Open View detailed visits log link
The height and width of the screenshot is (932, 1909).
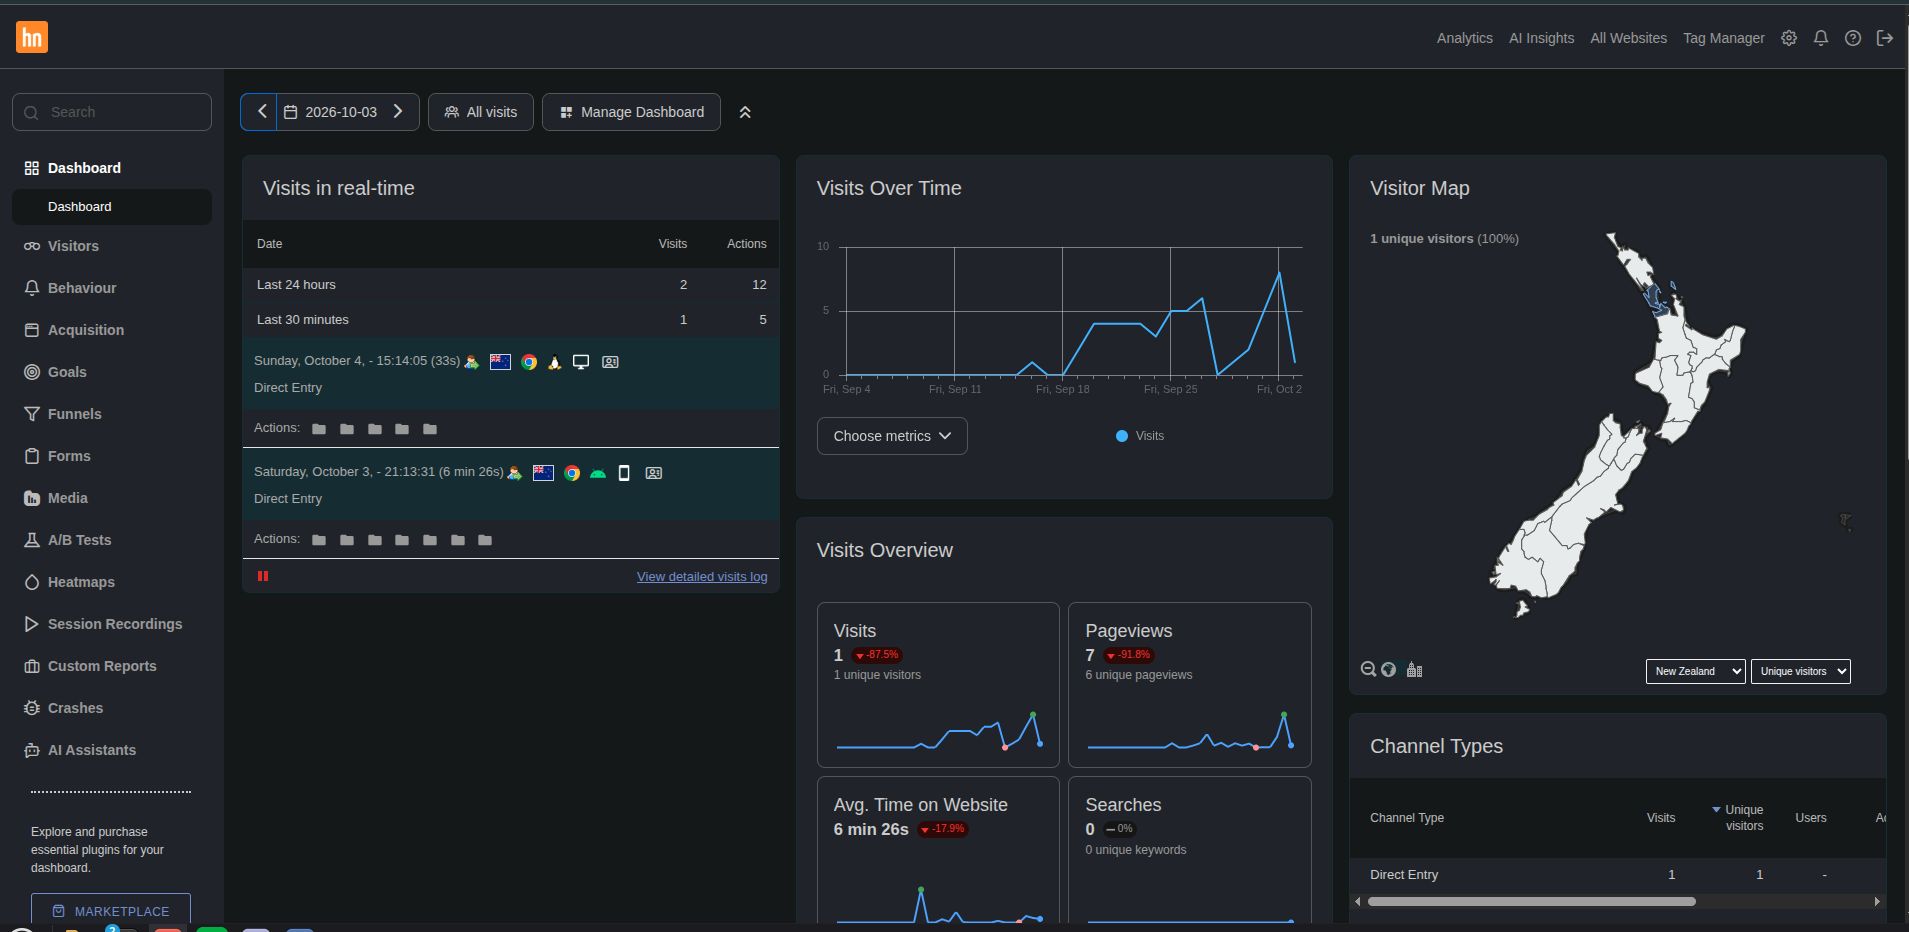coord(702,577)
